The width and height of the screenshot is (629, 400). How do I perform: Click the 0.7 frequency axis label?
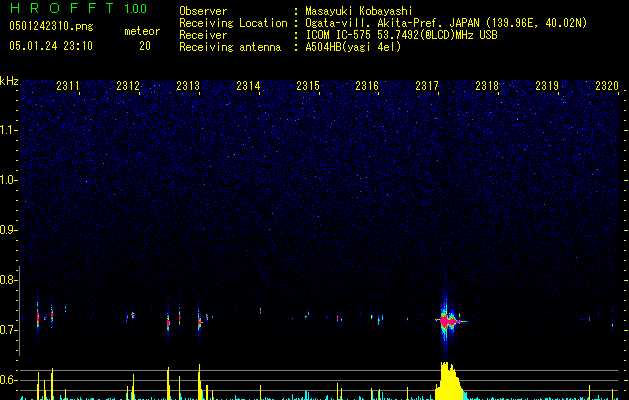pos(9,330)
